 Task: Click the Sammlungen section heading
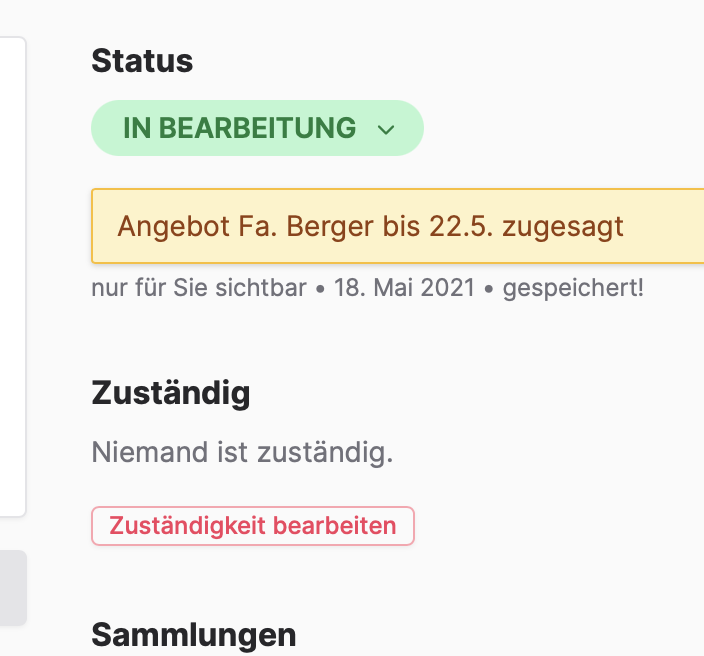click(x=193, y=634)
